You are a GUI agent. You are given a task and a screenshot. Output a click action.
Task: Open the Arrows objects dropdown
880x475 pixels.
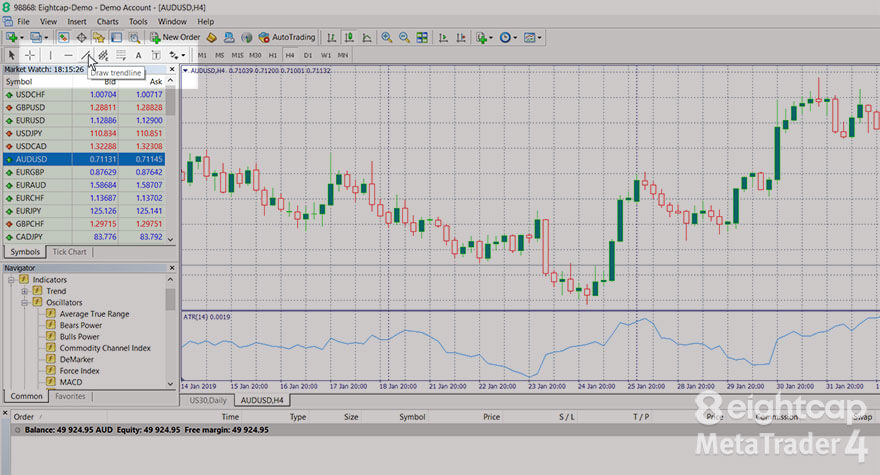[177, 55]
